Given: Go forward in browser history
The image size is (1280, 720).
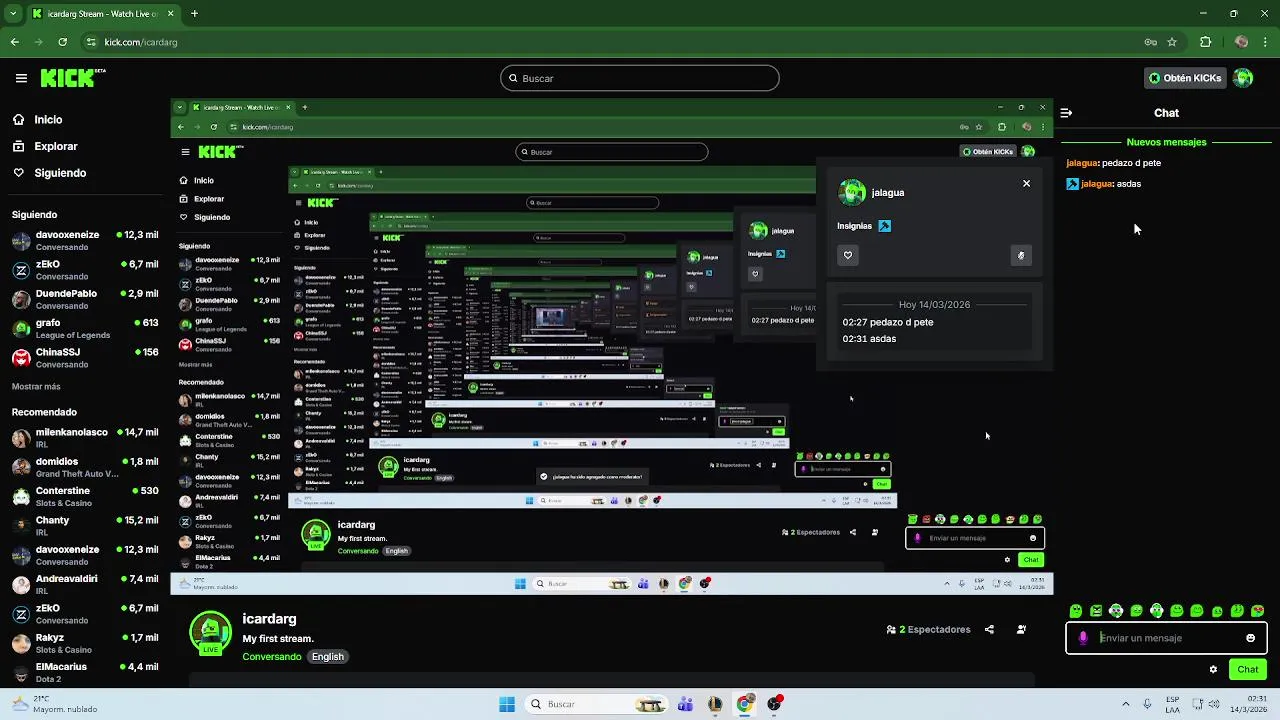Looking at the screenshot, I should tap(38, 42).
